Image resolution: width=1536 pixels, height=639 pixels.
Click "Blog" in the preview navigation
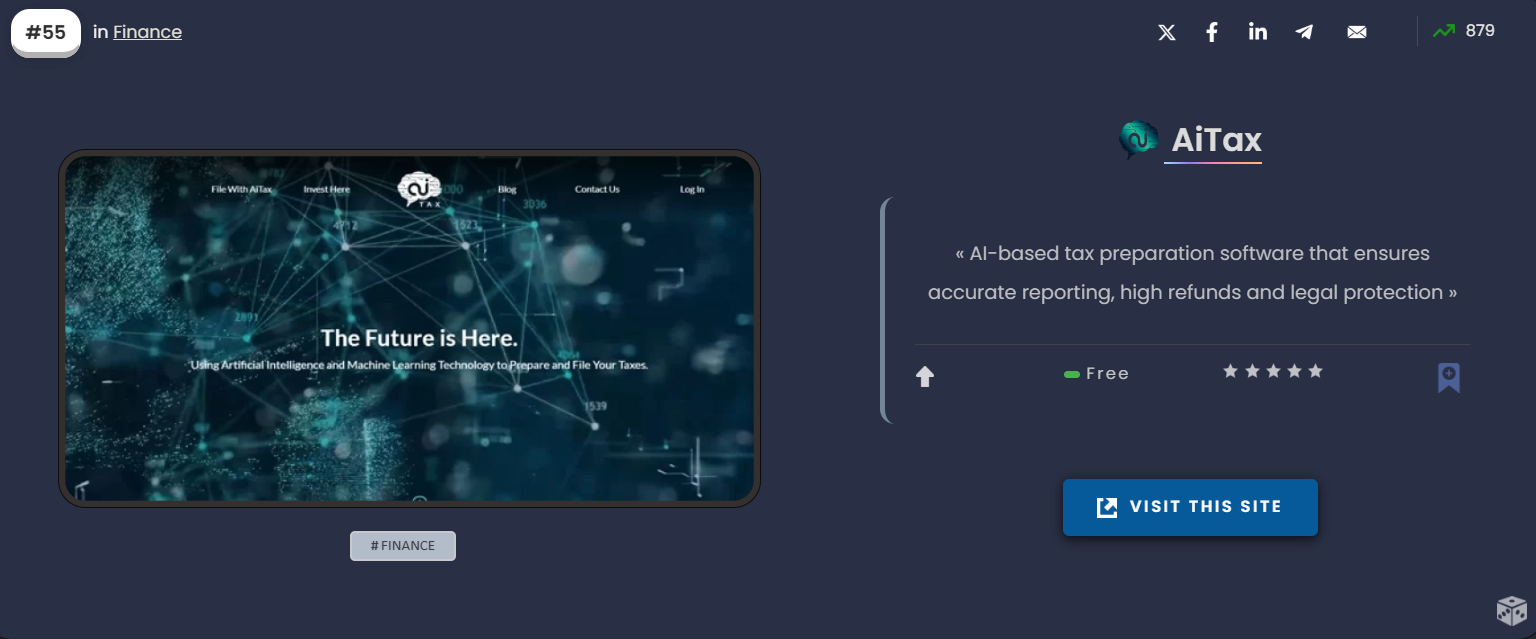pyautogui.click(x=507, y=189)
